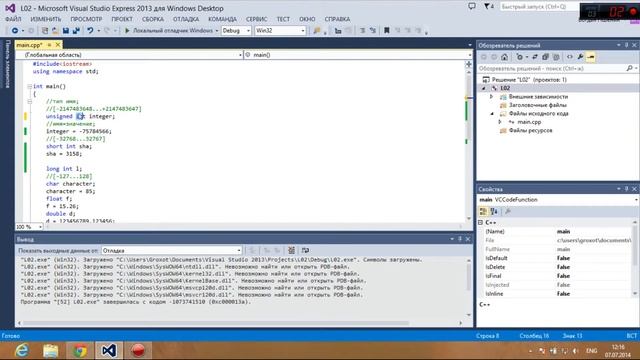Toggle Show All Files in Solution Explorer
This screenshot has height=360, width=640.
pos(556,57)
